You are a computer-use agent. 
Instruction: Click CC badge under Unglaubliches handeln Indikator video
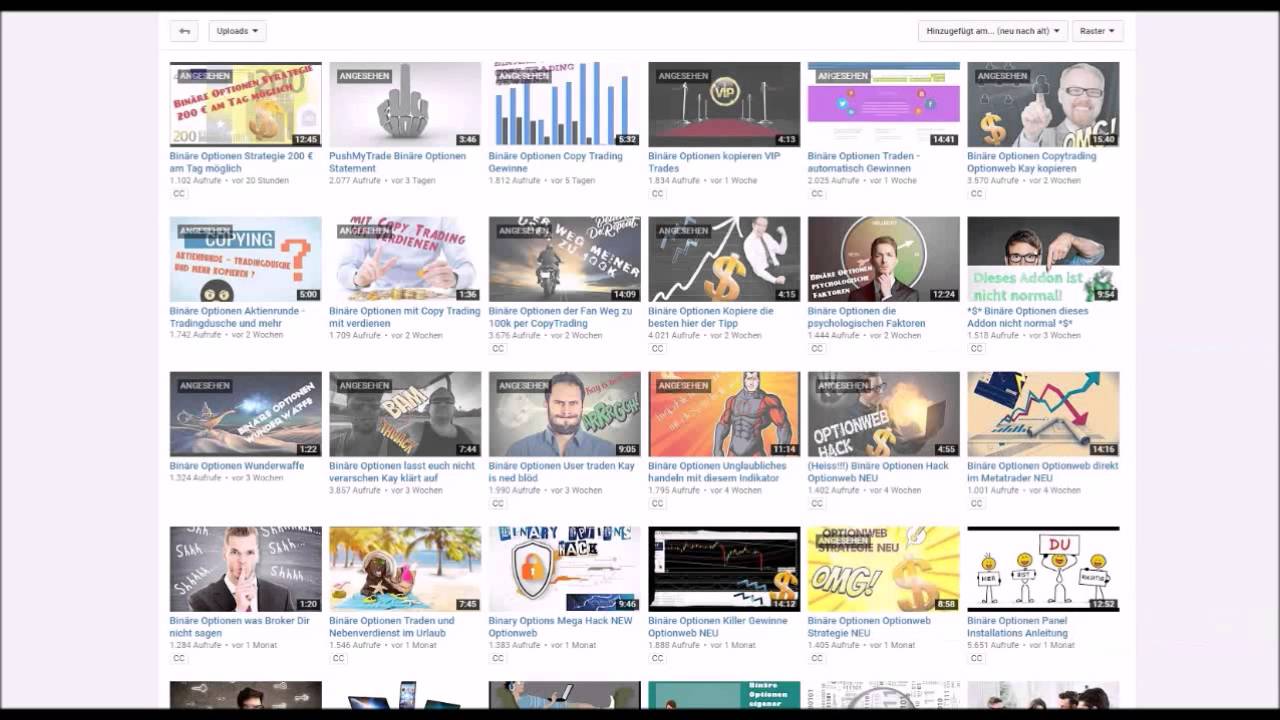pos(657,504)
